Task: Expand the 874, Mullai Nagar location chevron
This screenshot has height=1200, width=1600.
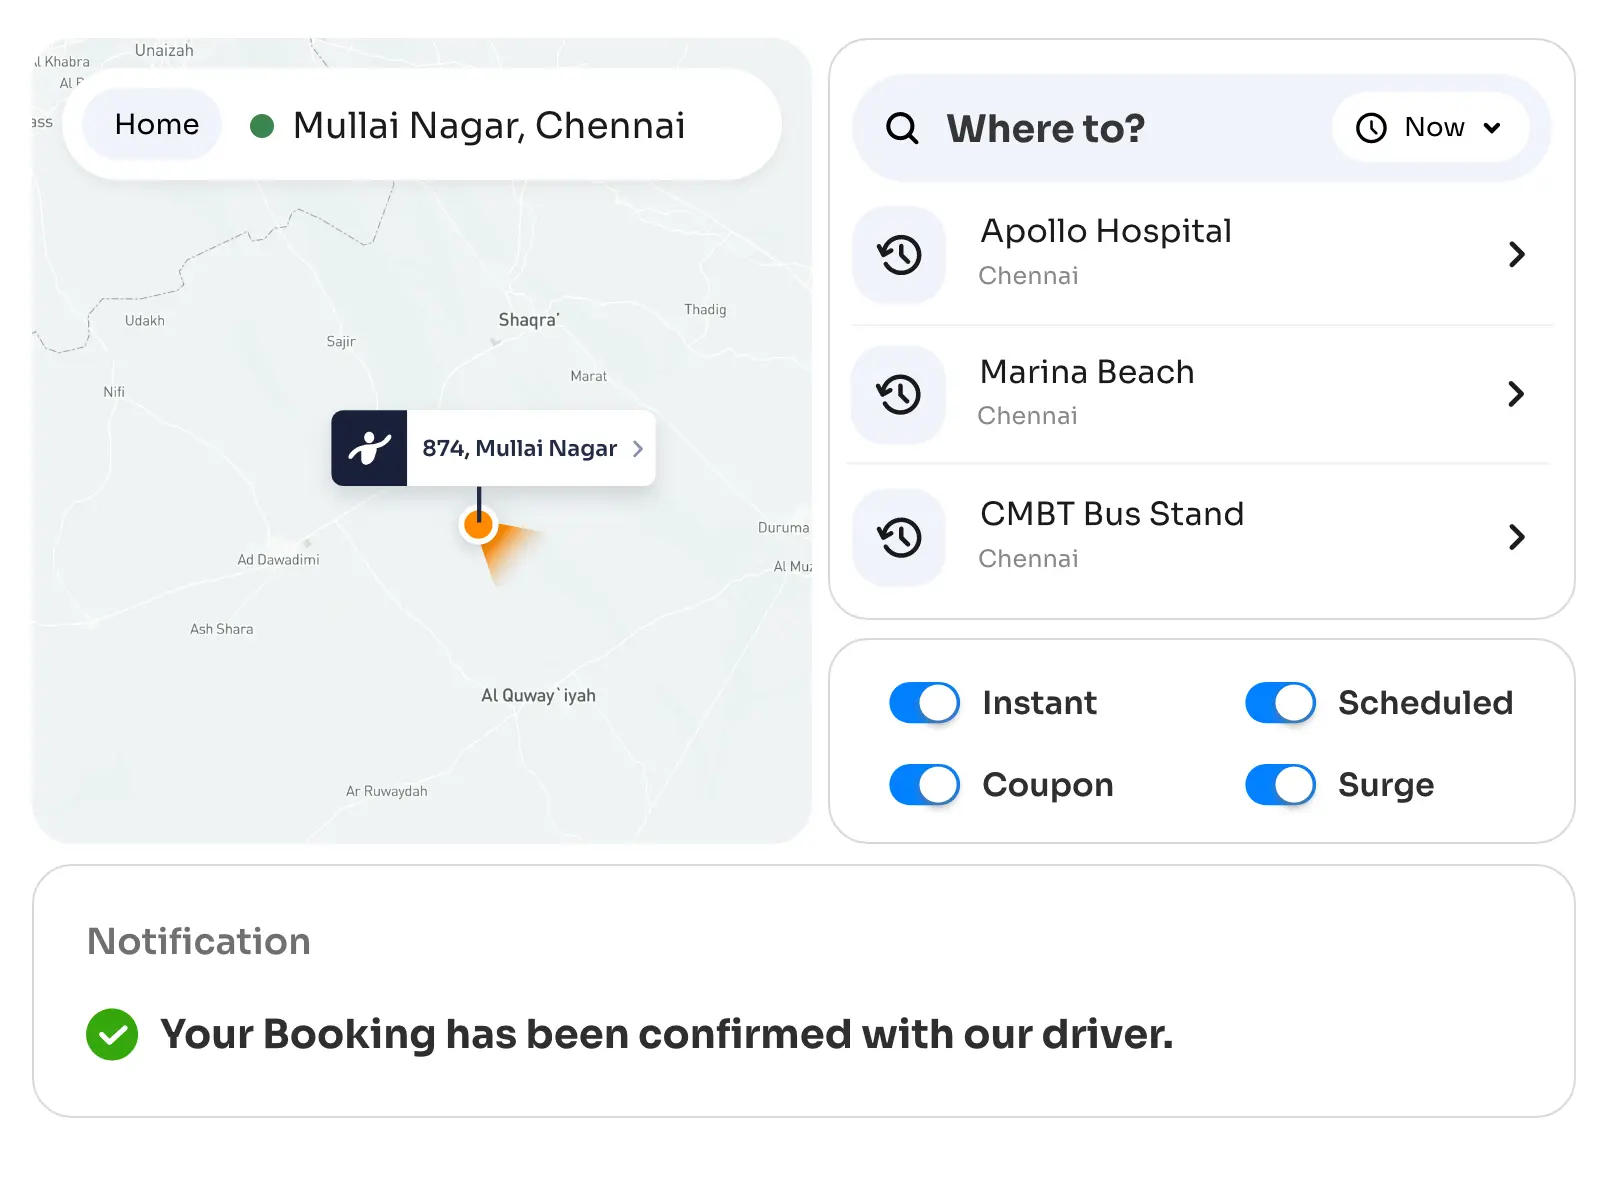Action: pos(638,449)
